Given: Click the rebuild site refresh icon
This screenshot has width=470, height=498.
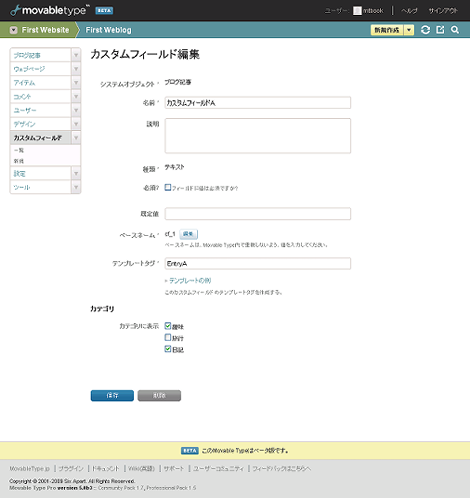Looking at the screenshot, I should [x=425, y=30].
